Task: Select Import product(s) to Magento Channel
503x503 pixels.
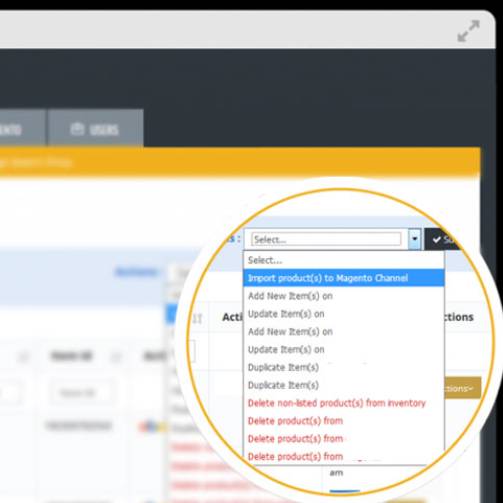Action: click(x=344, y=278)
